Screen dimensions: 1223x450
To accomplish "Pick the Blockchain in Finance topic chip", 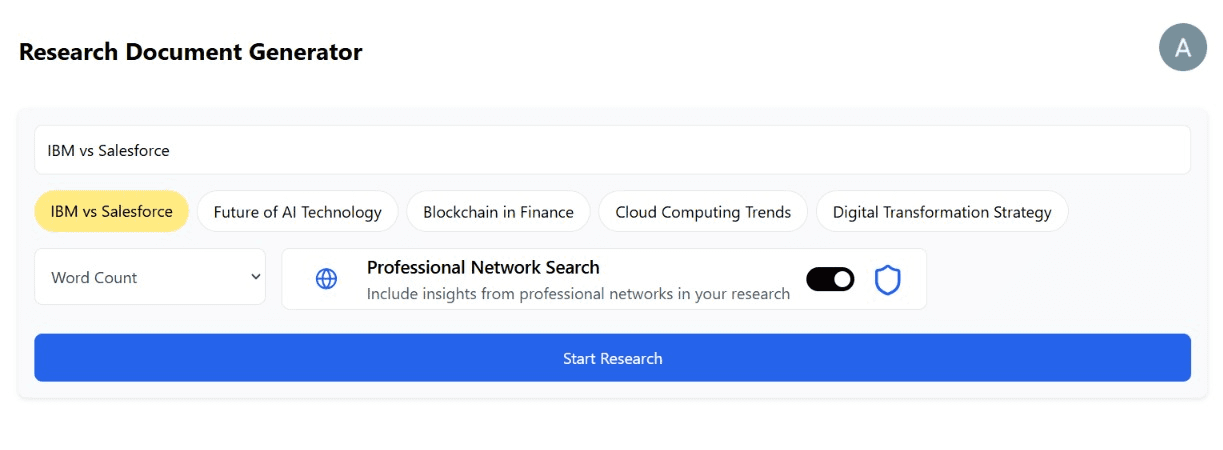I will click(498, 211).
